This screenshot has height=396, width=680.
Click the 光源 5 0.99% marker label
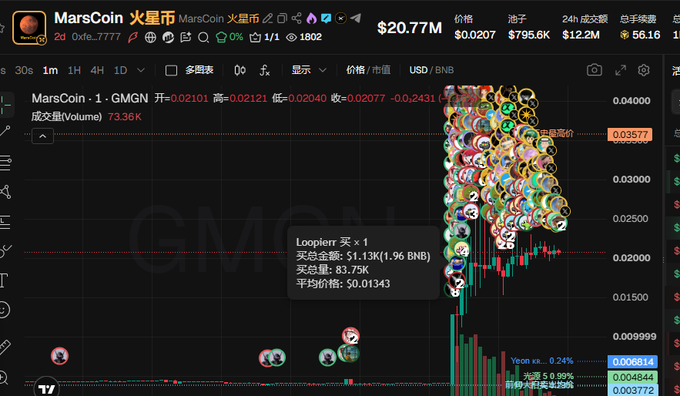click(x=548, y=376)
